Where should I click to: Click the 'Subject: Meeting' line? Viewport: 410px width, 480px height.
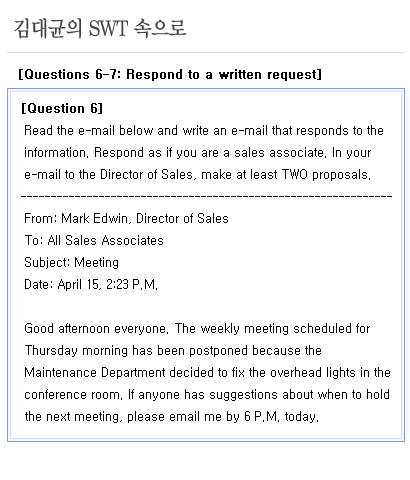pos(71,263)
